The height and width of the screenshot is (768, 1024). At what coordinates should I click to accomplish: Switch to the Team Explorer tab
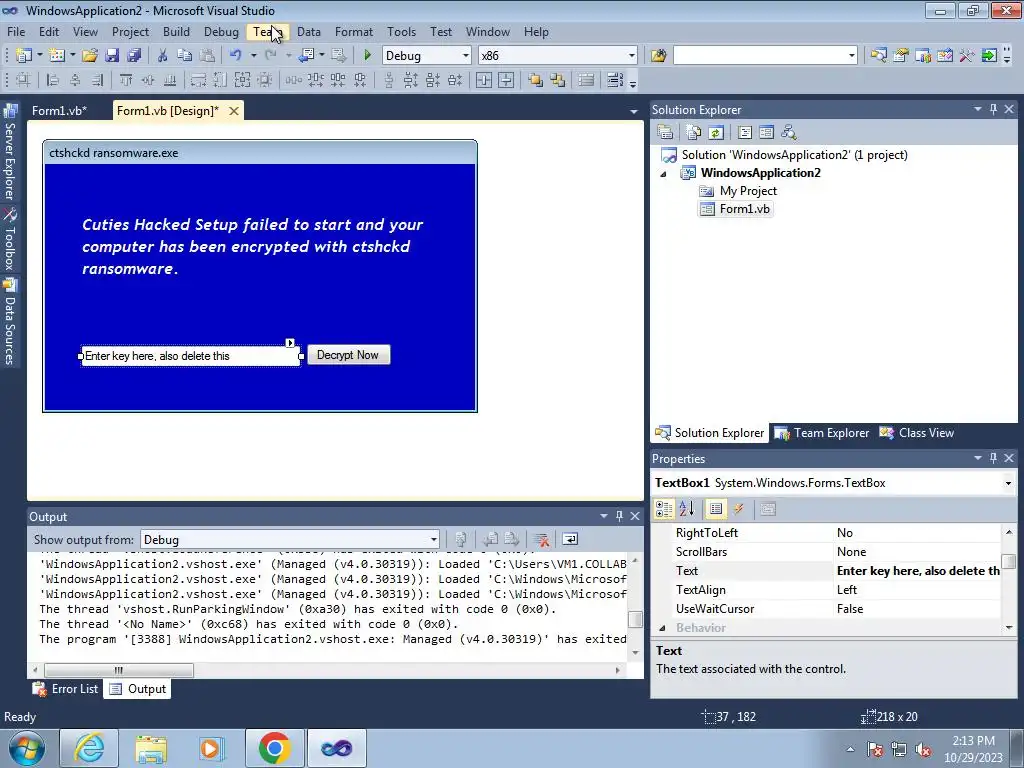[x=822, y=433]
